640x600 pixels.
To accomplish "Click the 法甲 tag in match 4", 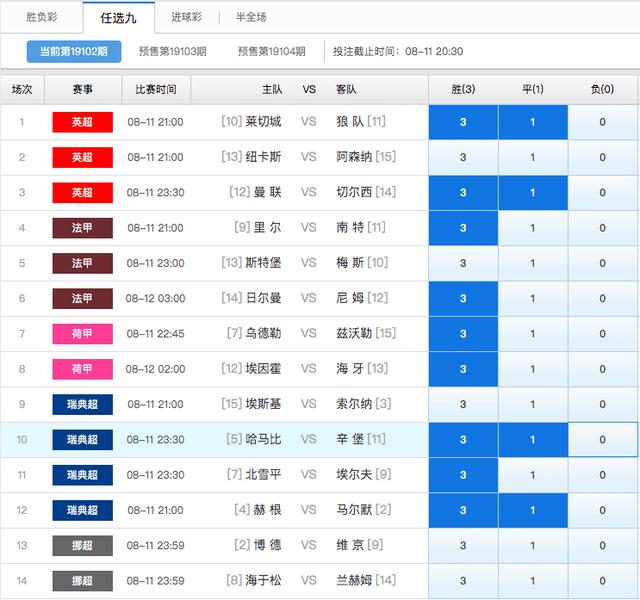I will (x=82, y=228).
